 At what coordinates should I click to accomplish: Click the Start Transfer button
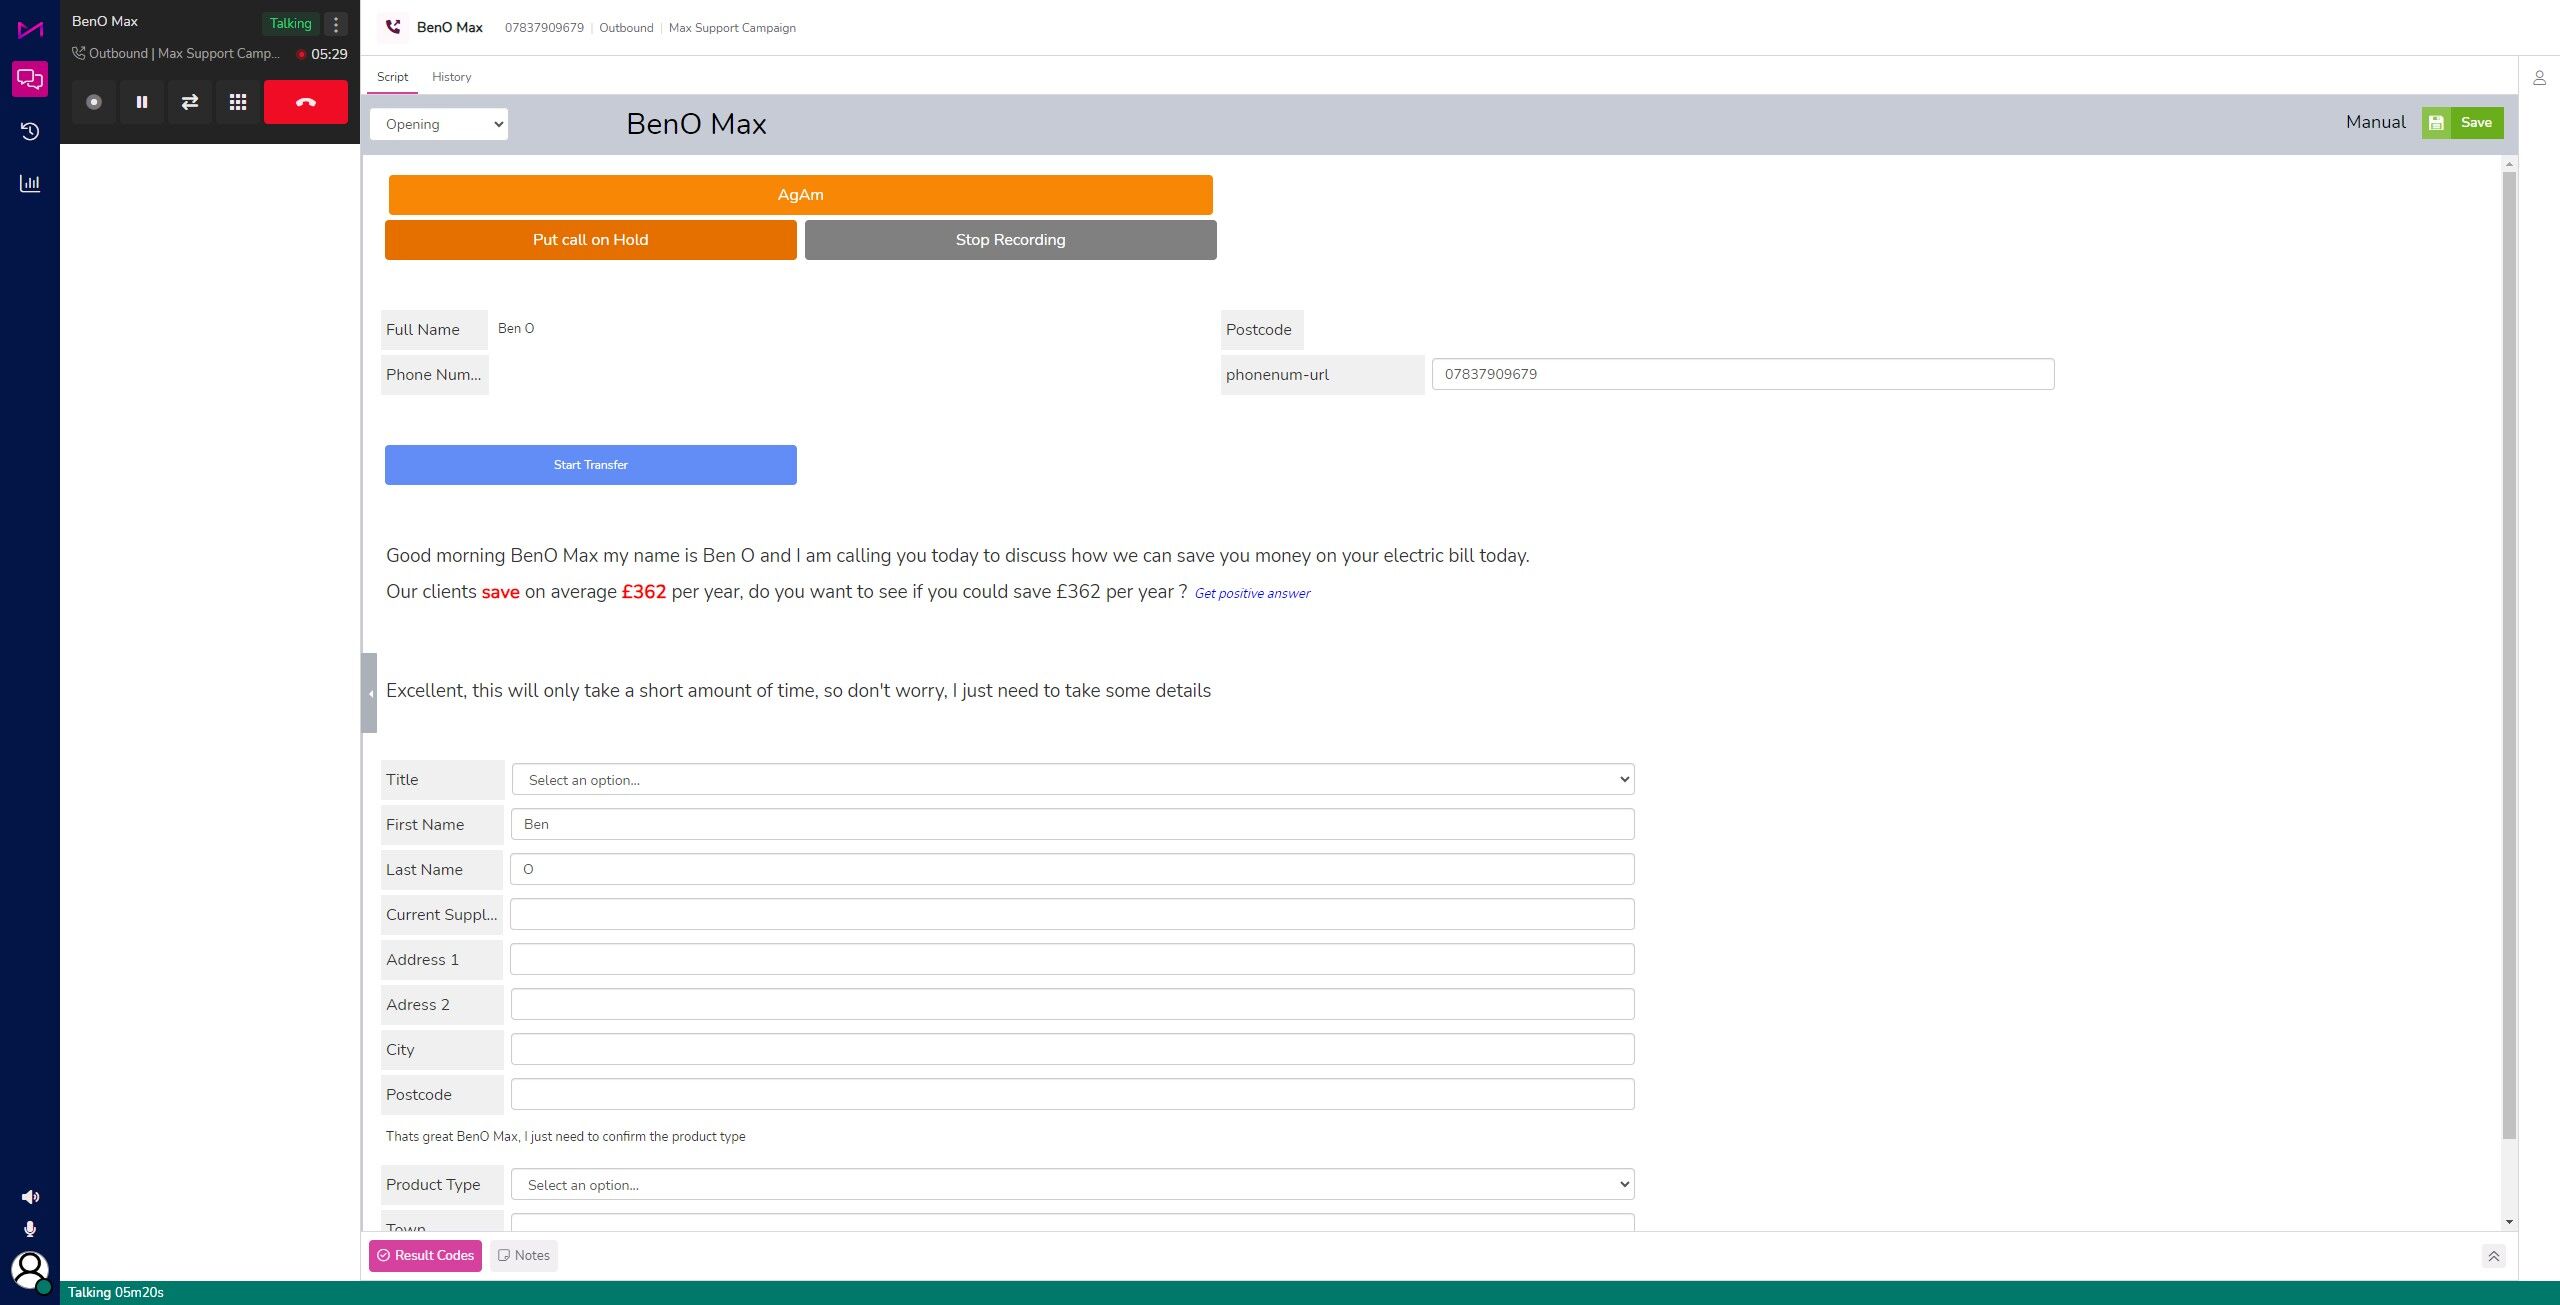pyautogui.click(x=591, y=465)
